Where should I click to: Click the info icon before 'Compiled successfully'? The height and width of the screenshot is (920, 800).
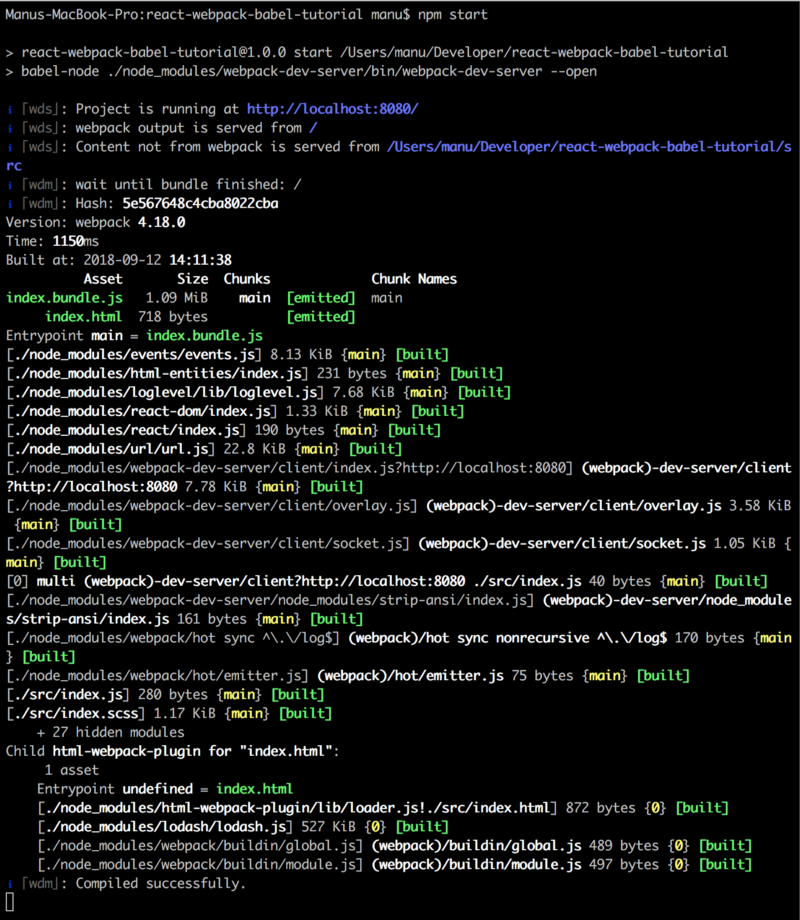coord(10,884)
